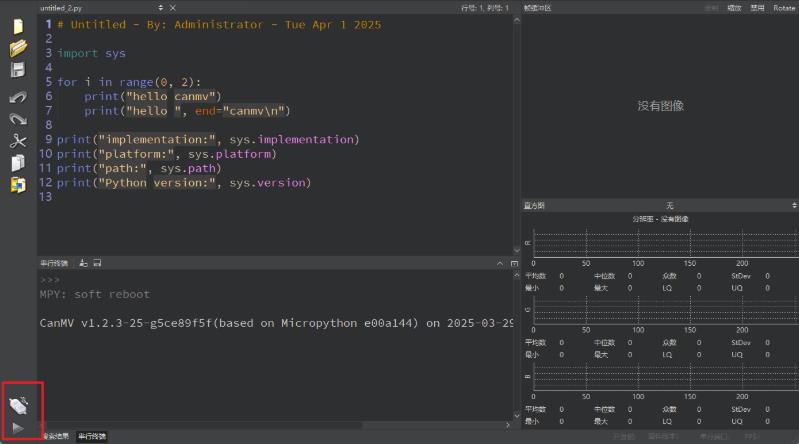This screenshot has width=799, height=444.
Task: Switch to the 串行终端 bottom tab
Action: pyautogui.click(x=92, y=437)
